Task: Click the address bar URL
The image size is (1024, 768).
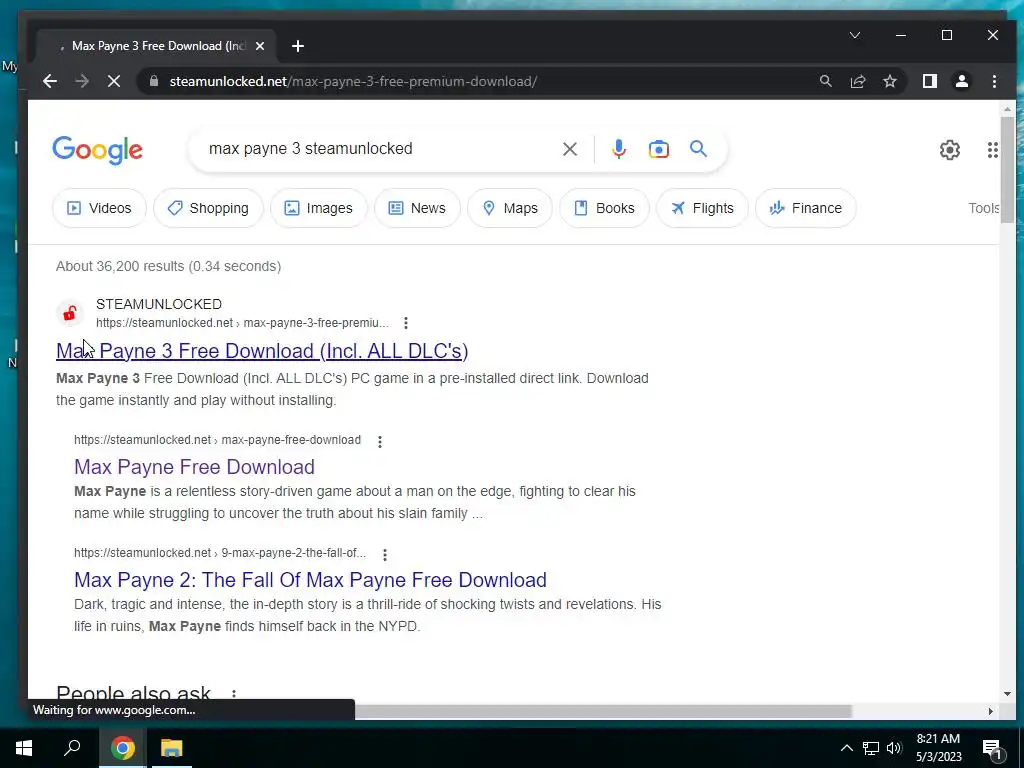Action: [353, 81]
